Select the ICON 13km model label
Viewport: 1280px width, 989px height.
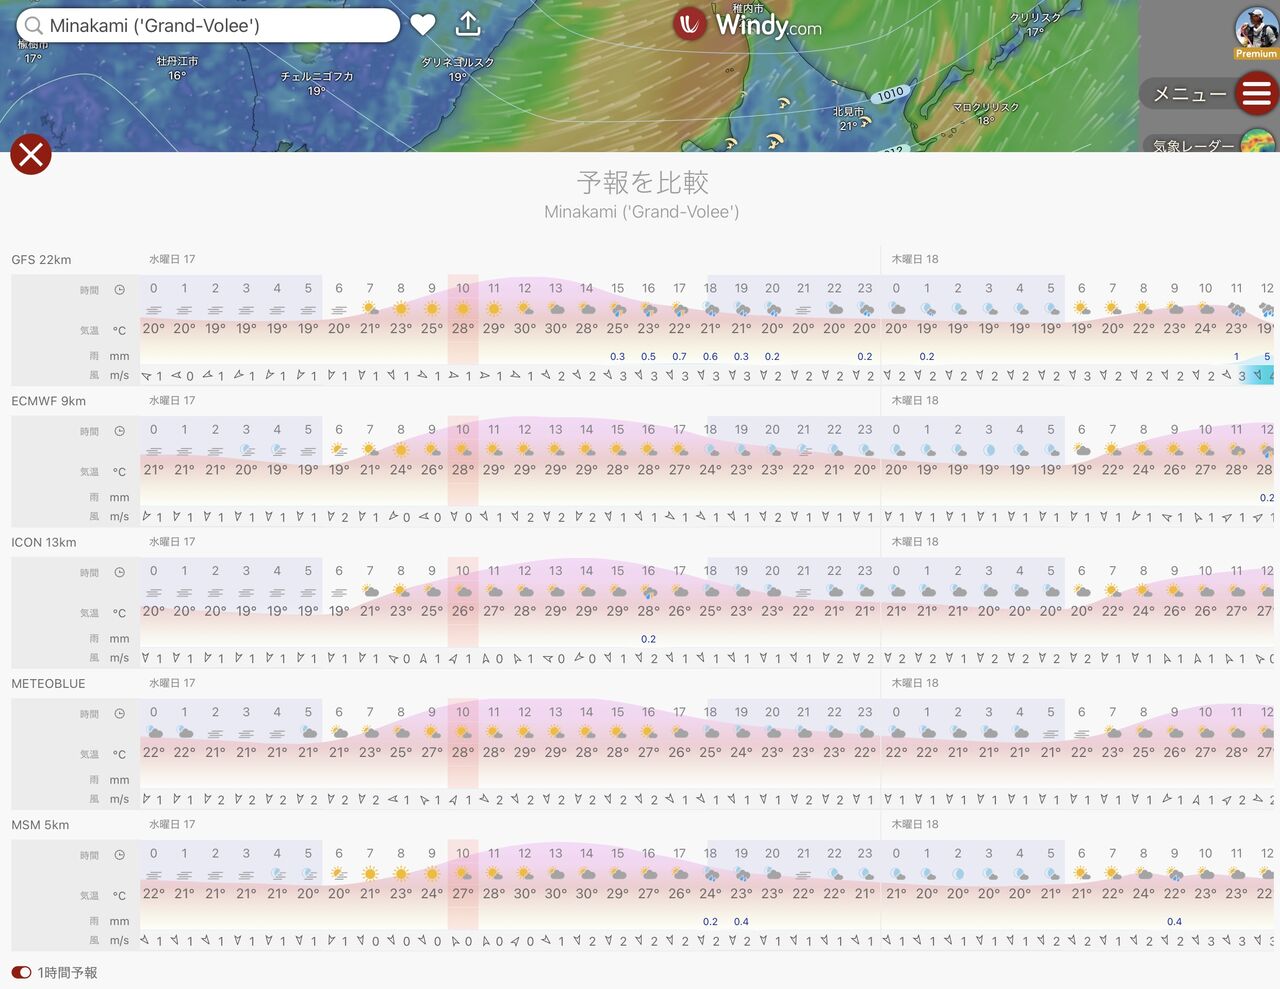coord(43,543)
